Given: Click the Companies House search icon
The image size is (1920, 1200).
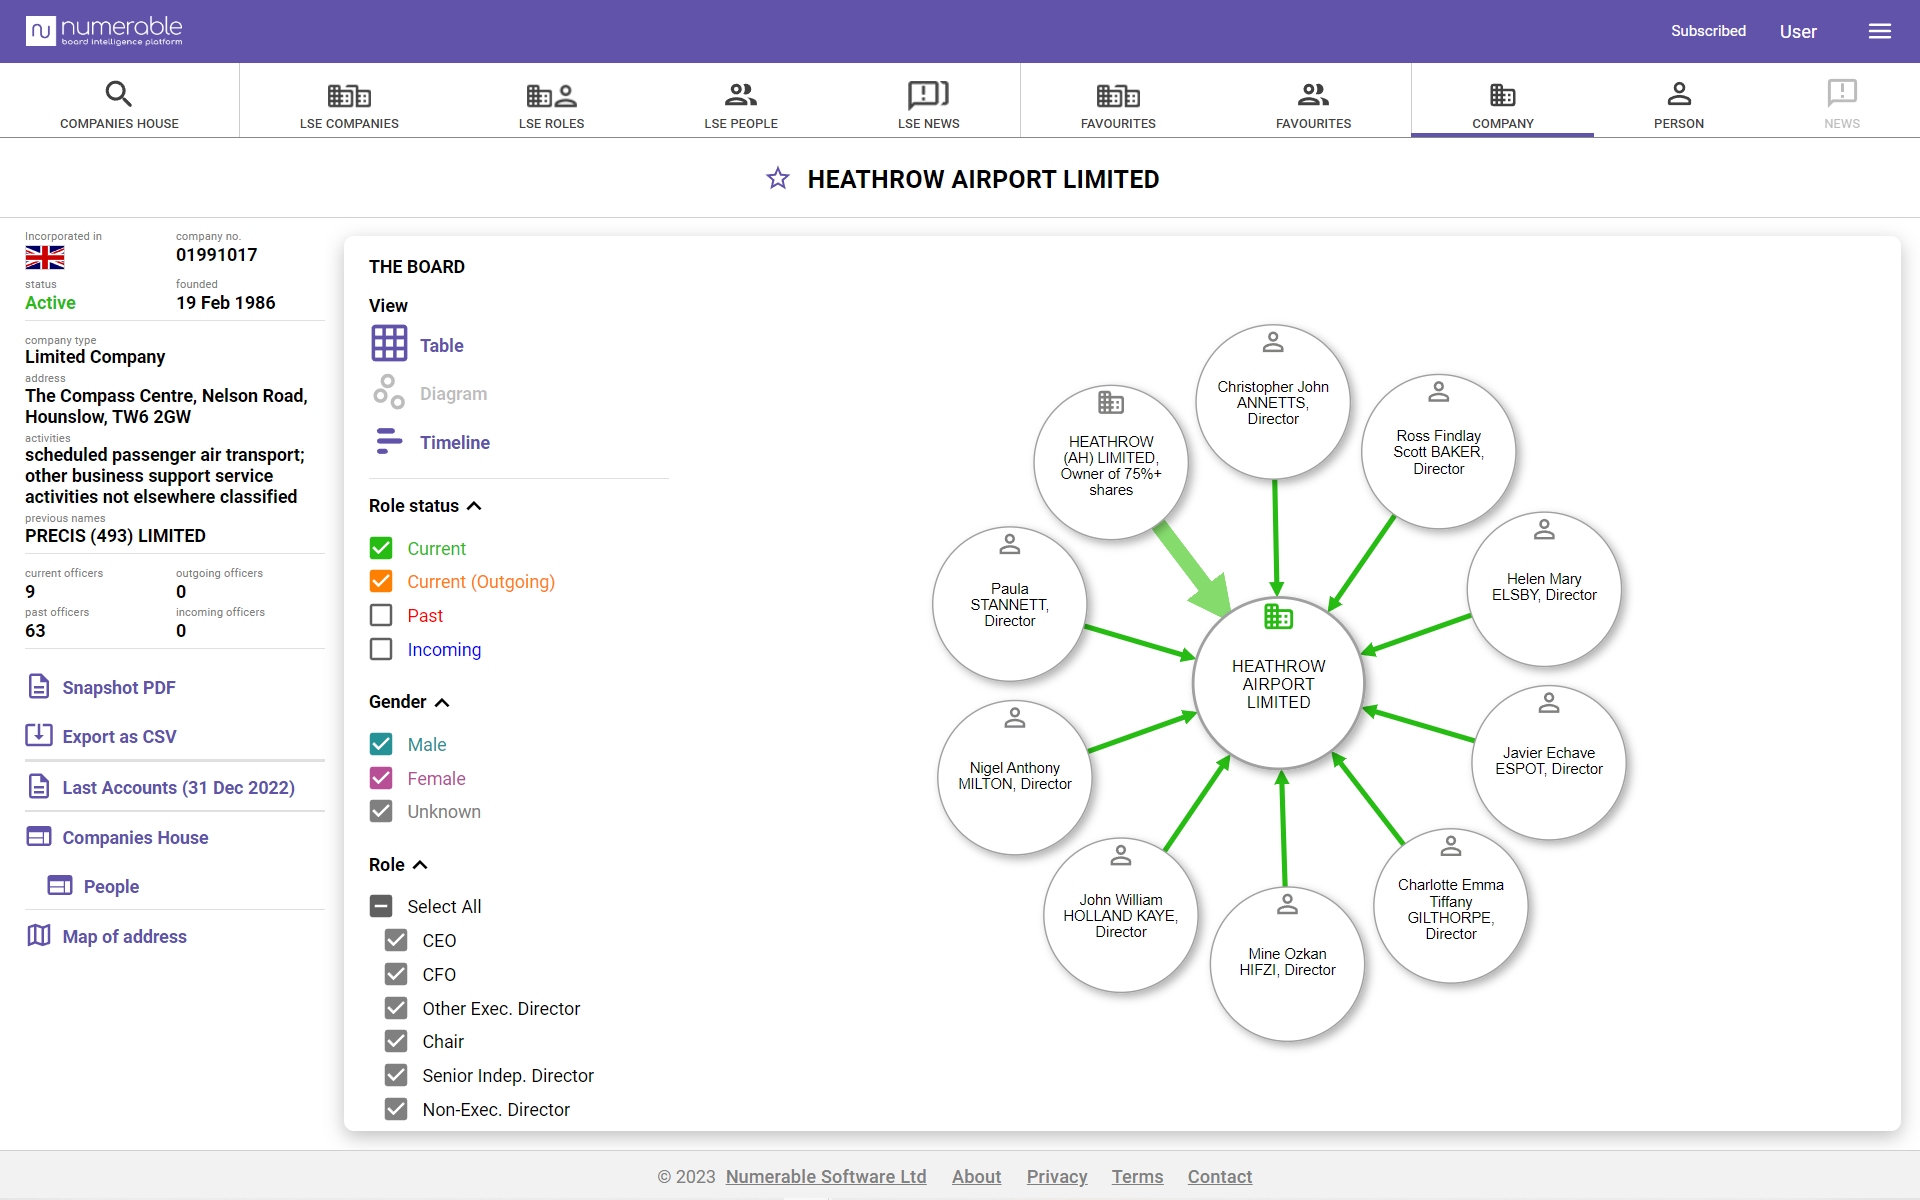Looking at the screenshot, I should click(x=119, y=94).
